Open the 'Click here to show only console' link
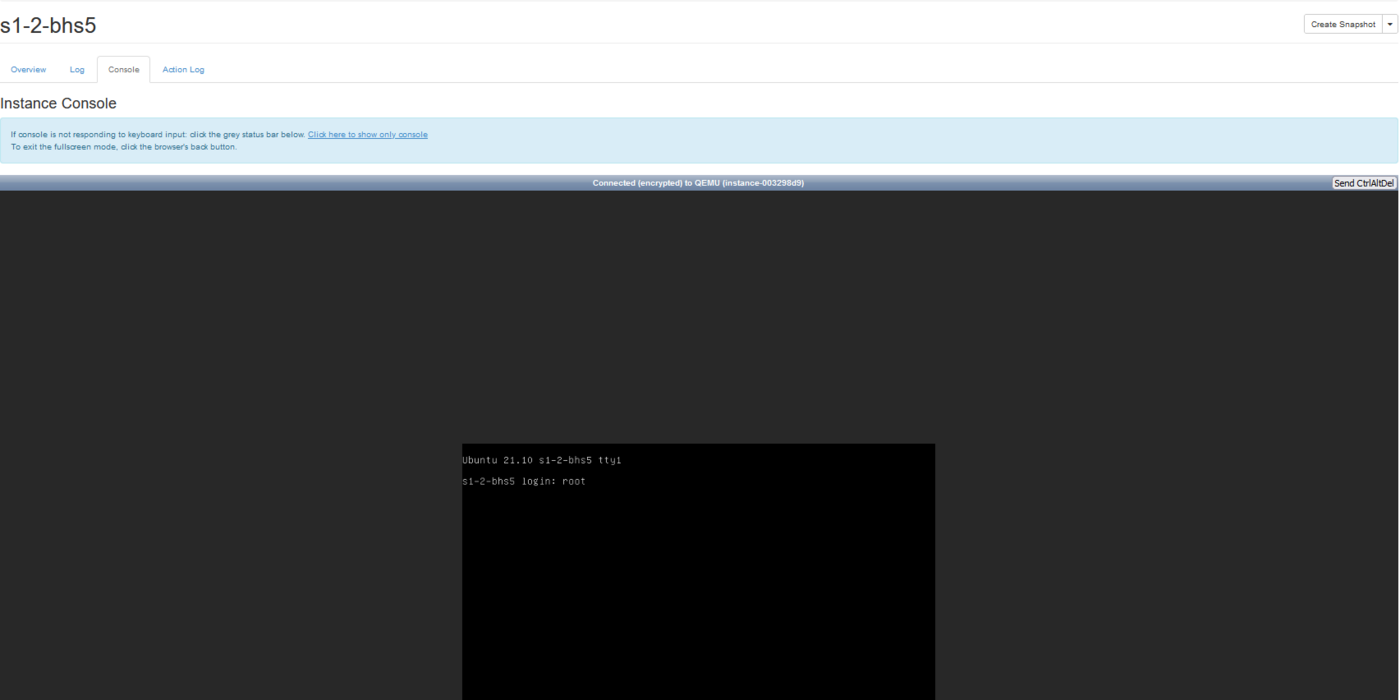This screenshot has height=700, width=1400. 367,135
